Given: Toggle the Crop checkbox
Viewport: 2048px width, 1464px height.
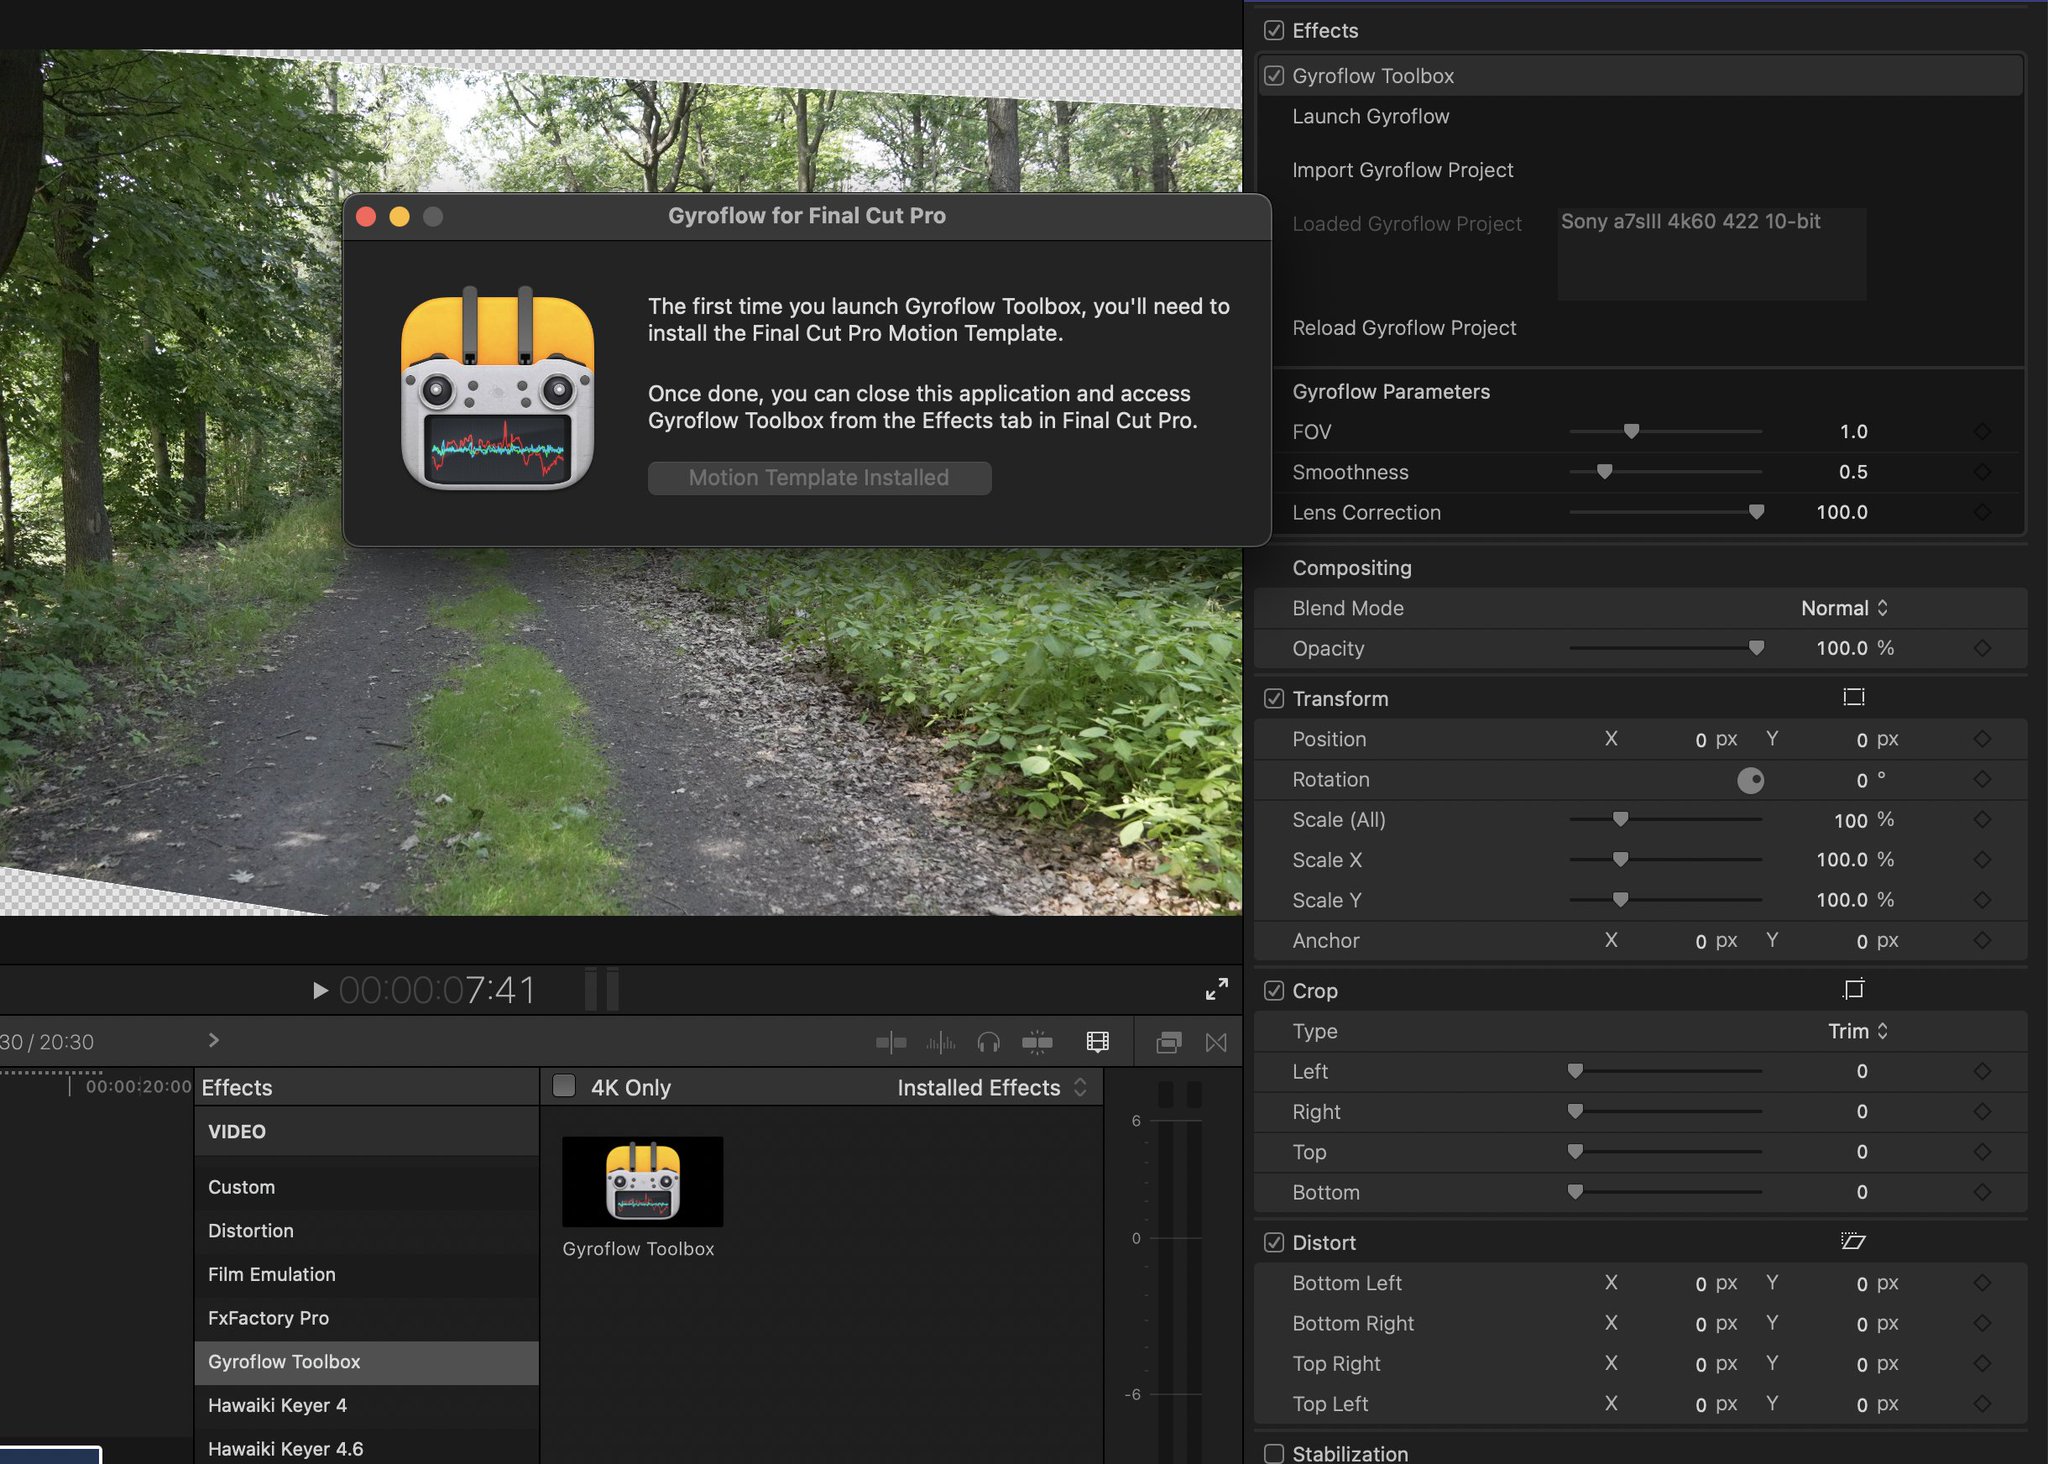Looking at the screenshot, I should 1274,990.
